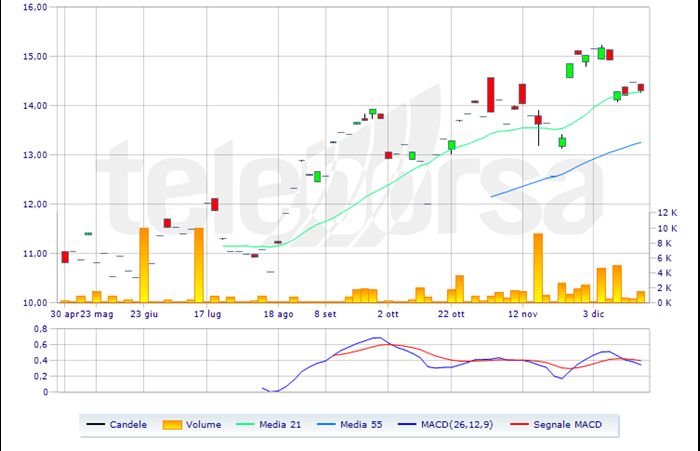Click the red candle above 30 apr
This screenshot has width=700, height=451.
[65, 257]
